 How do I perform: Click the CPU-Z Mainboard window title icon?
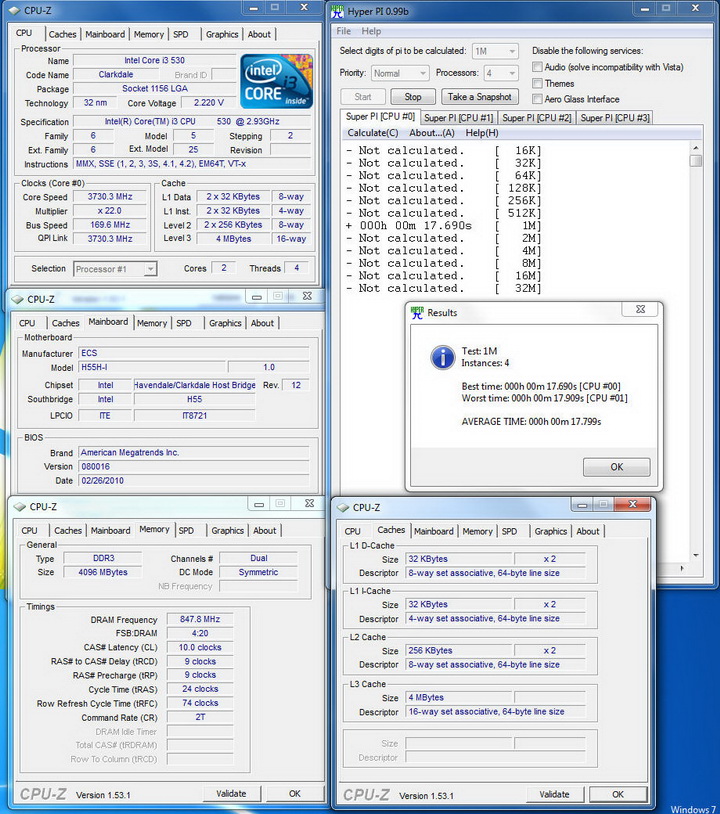[18, 299]
